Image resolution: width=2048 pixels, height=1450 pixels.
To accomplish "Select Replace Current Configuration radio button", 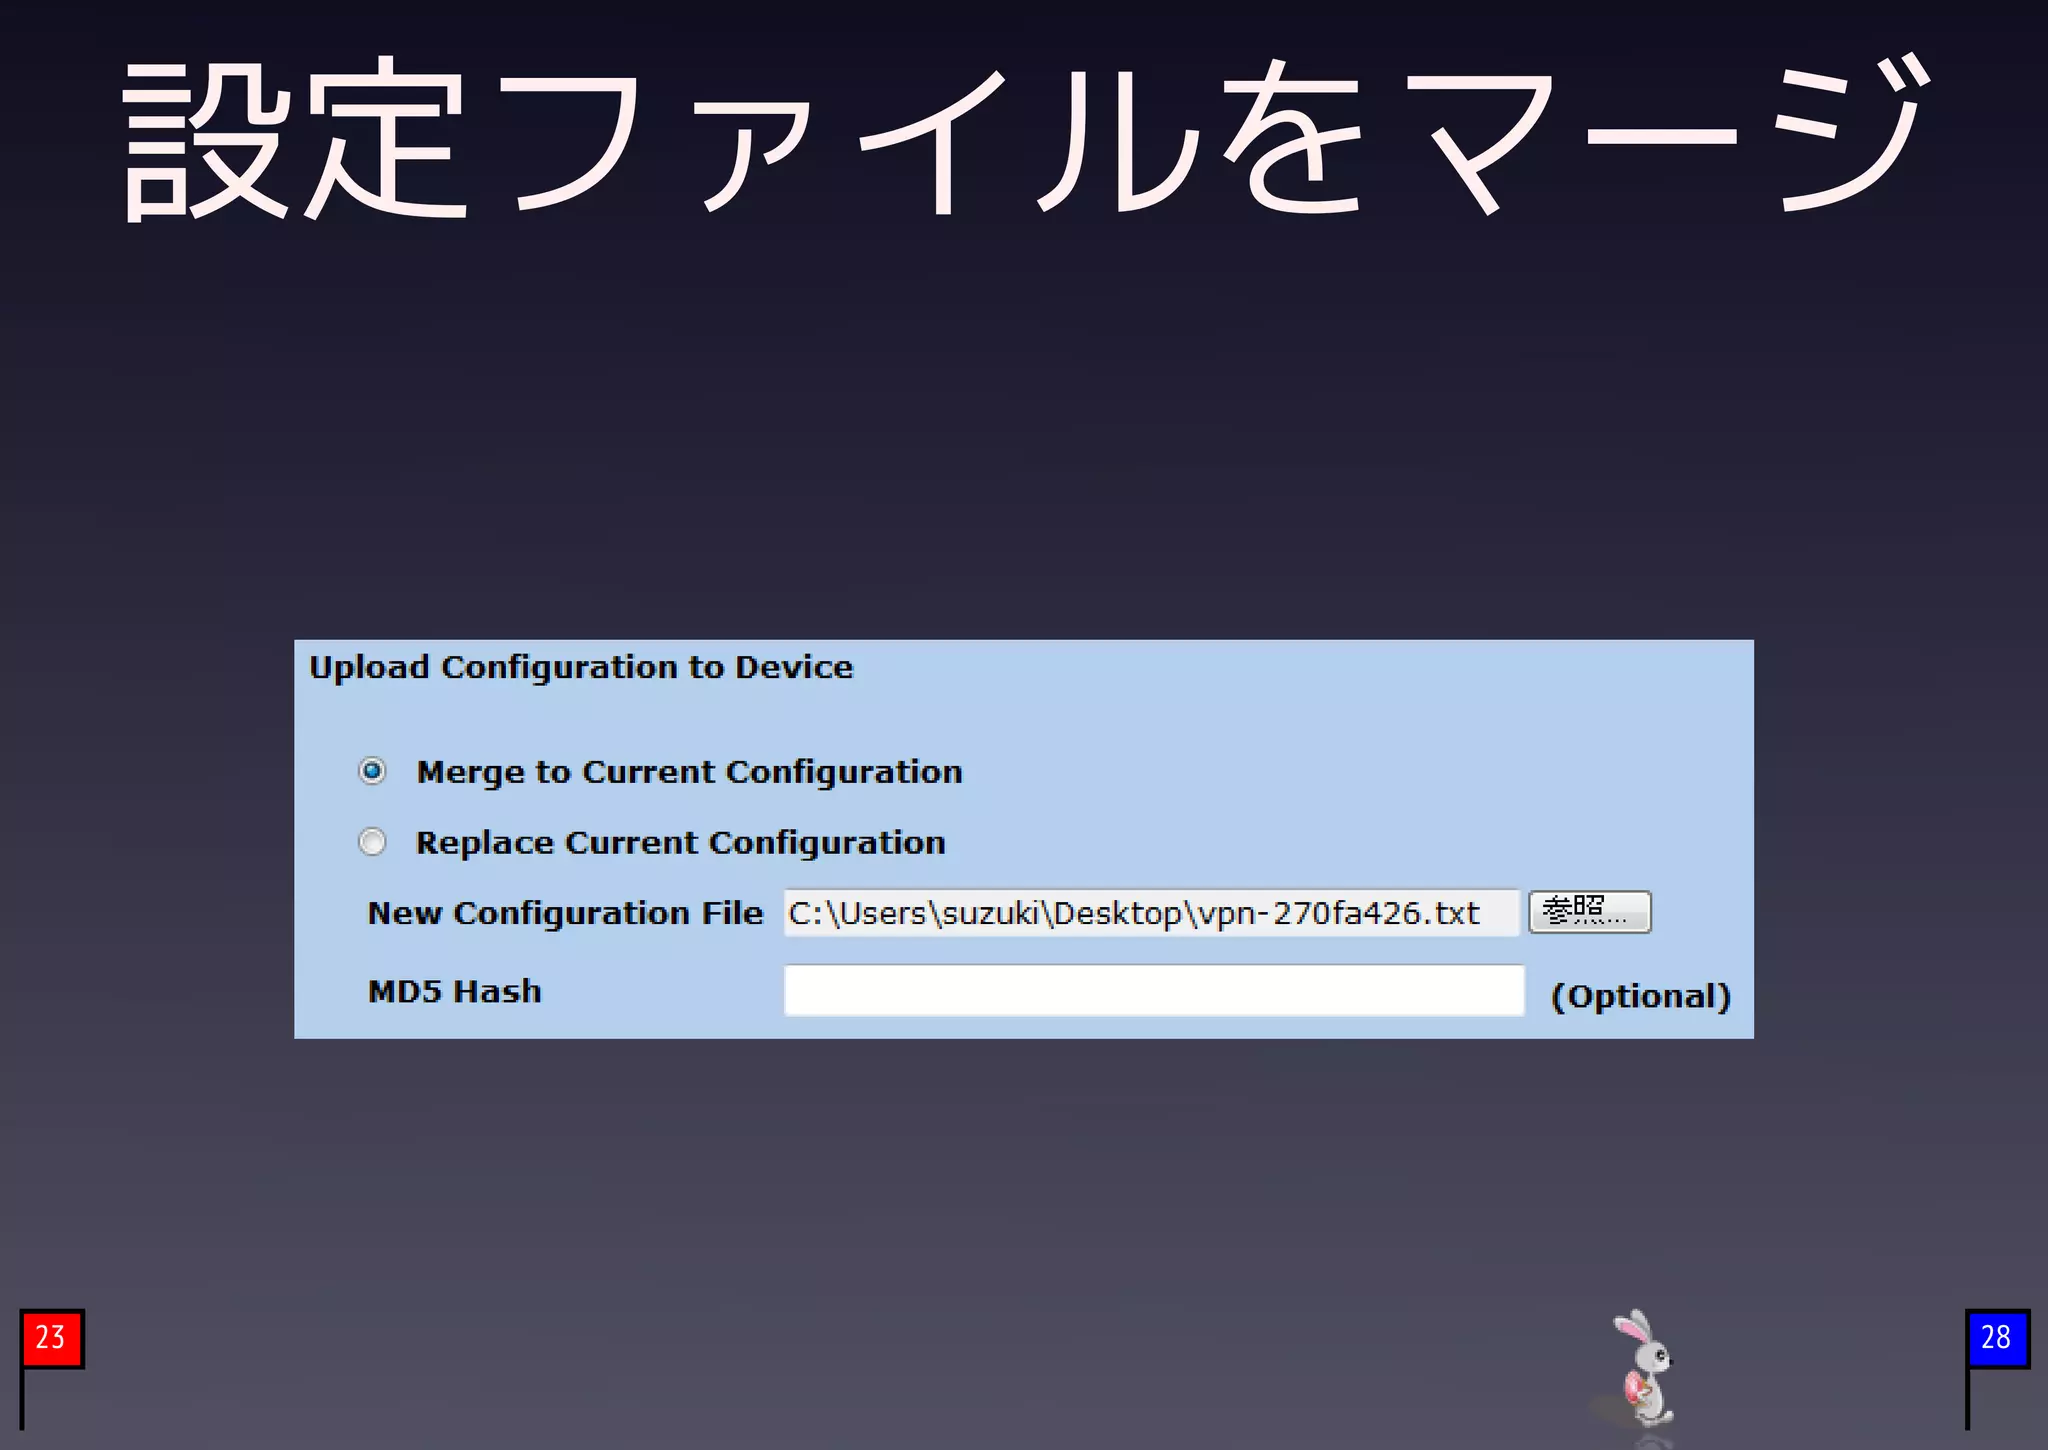I will point(372,842).
